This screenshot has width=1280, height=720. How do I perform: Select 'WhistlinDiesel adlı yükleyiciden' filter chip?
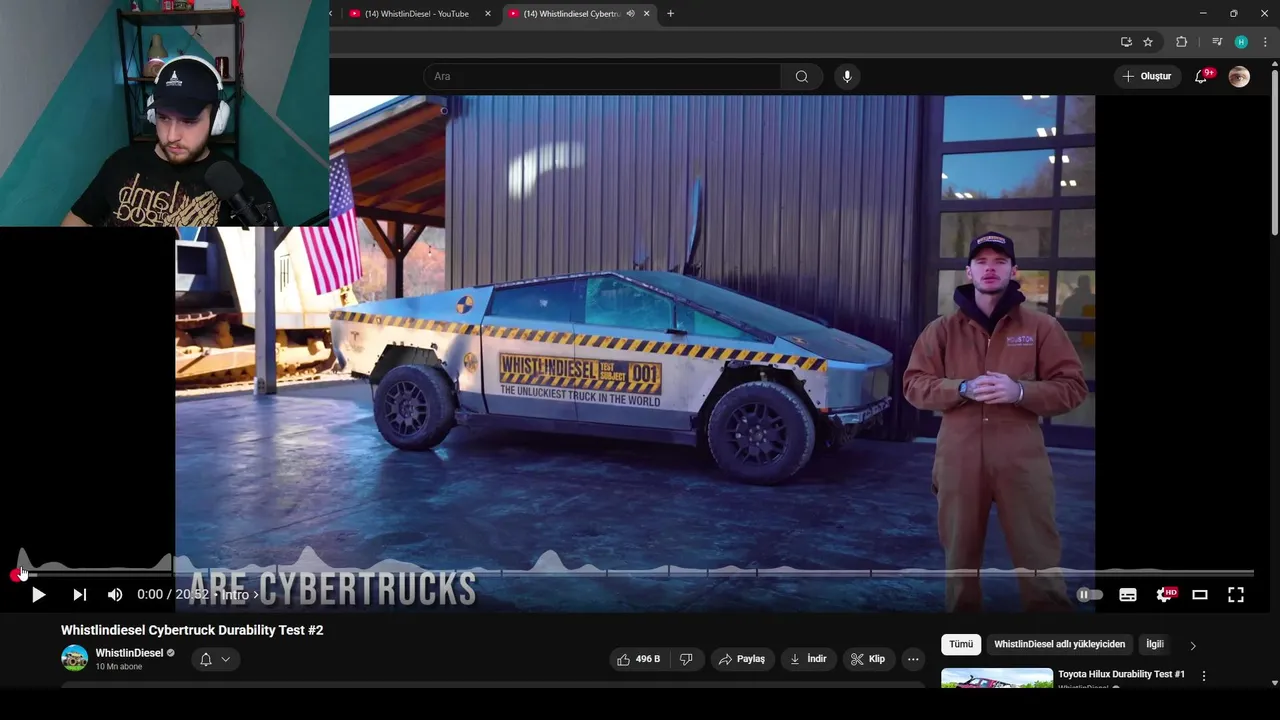pyautogui.click(x=1060, y=645)
